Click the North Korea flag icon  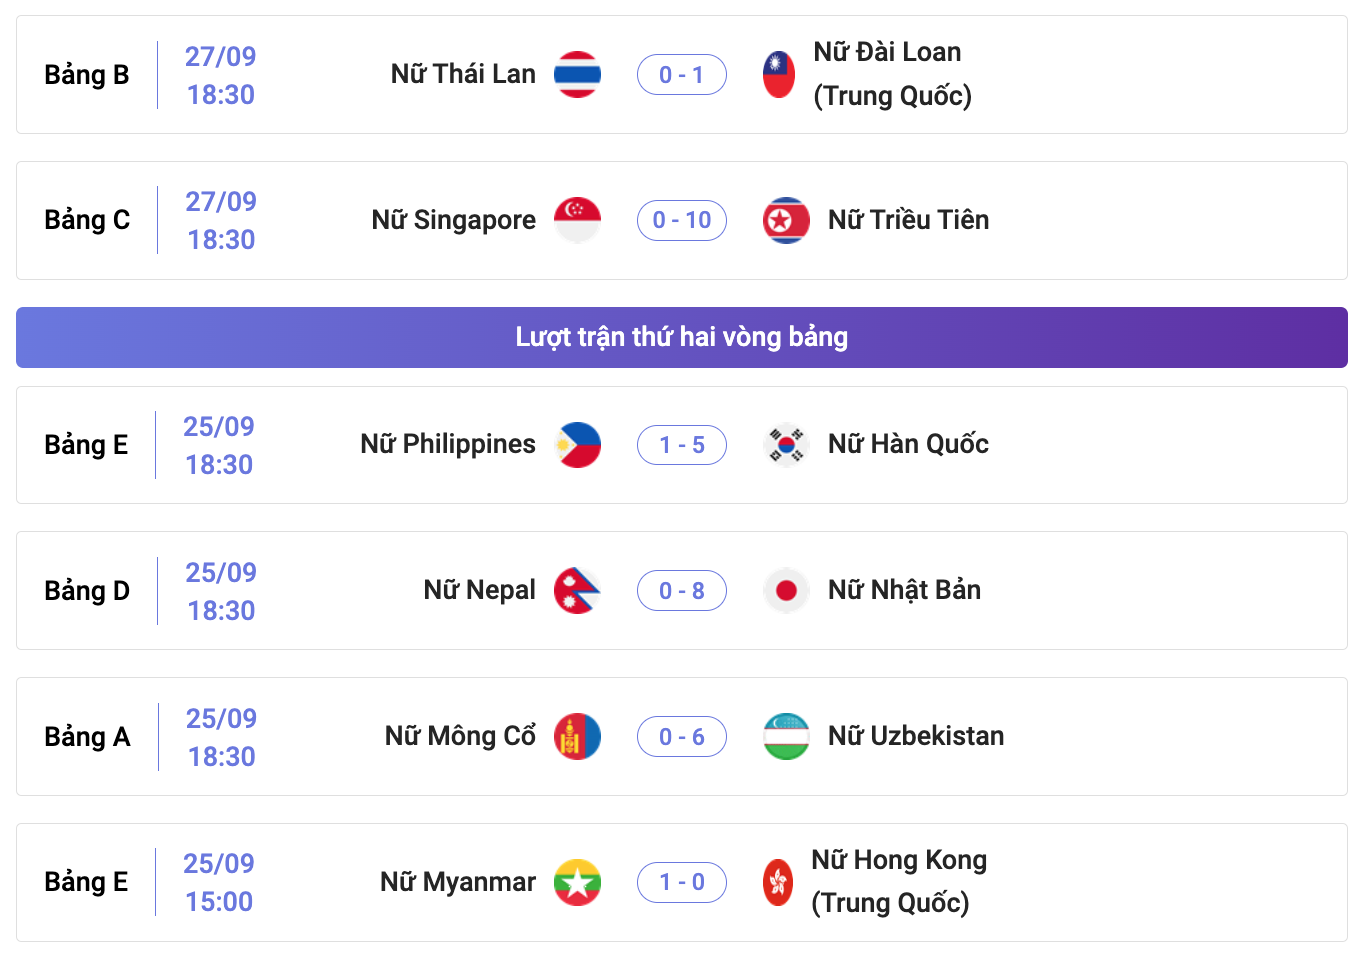pyautogui.click(x=786, y=220)
